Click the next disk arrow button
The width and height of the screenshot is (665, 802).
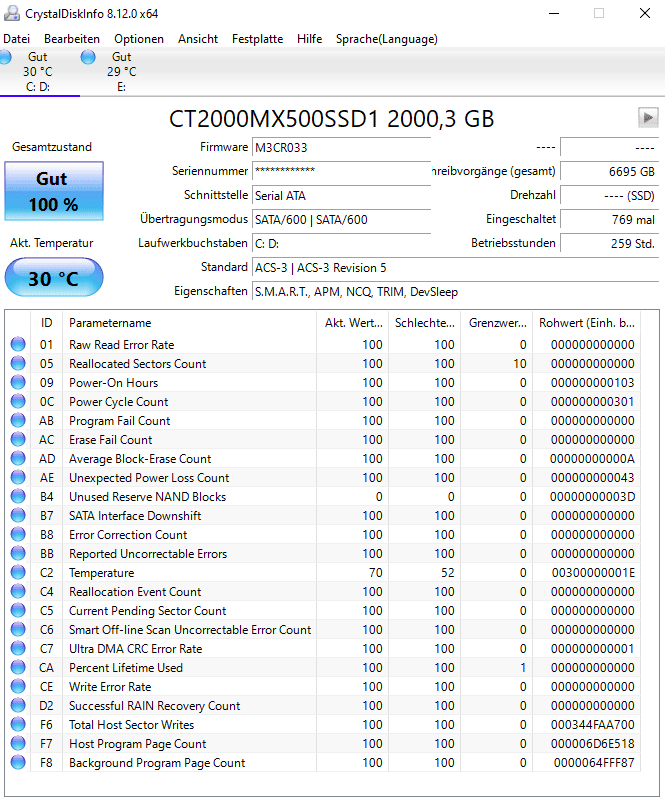pos(648,118)
